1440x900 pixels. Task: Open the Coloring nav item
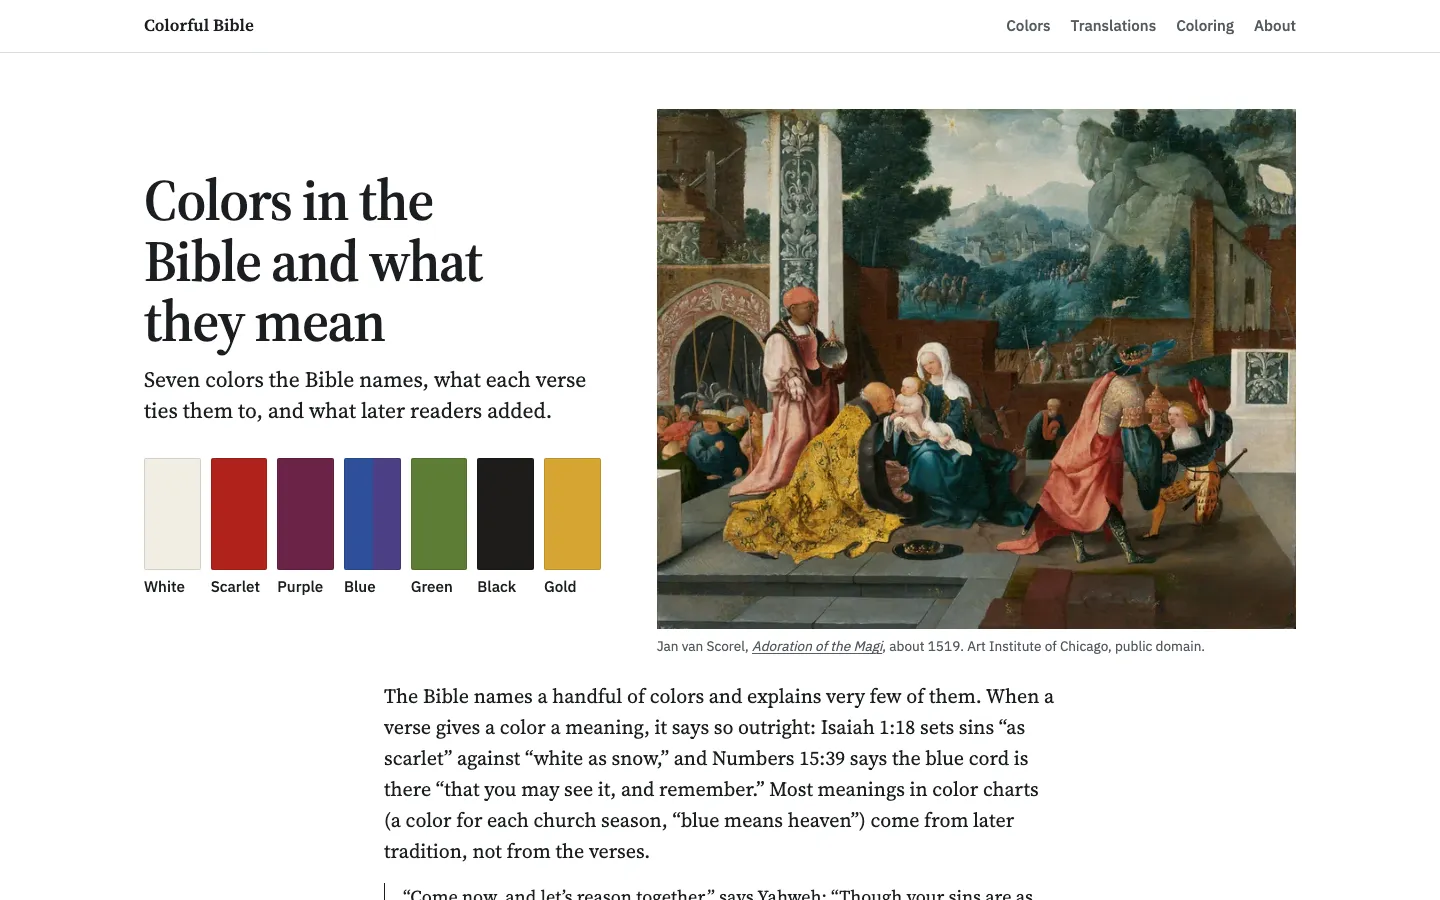click(1205, 26)
